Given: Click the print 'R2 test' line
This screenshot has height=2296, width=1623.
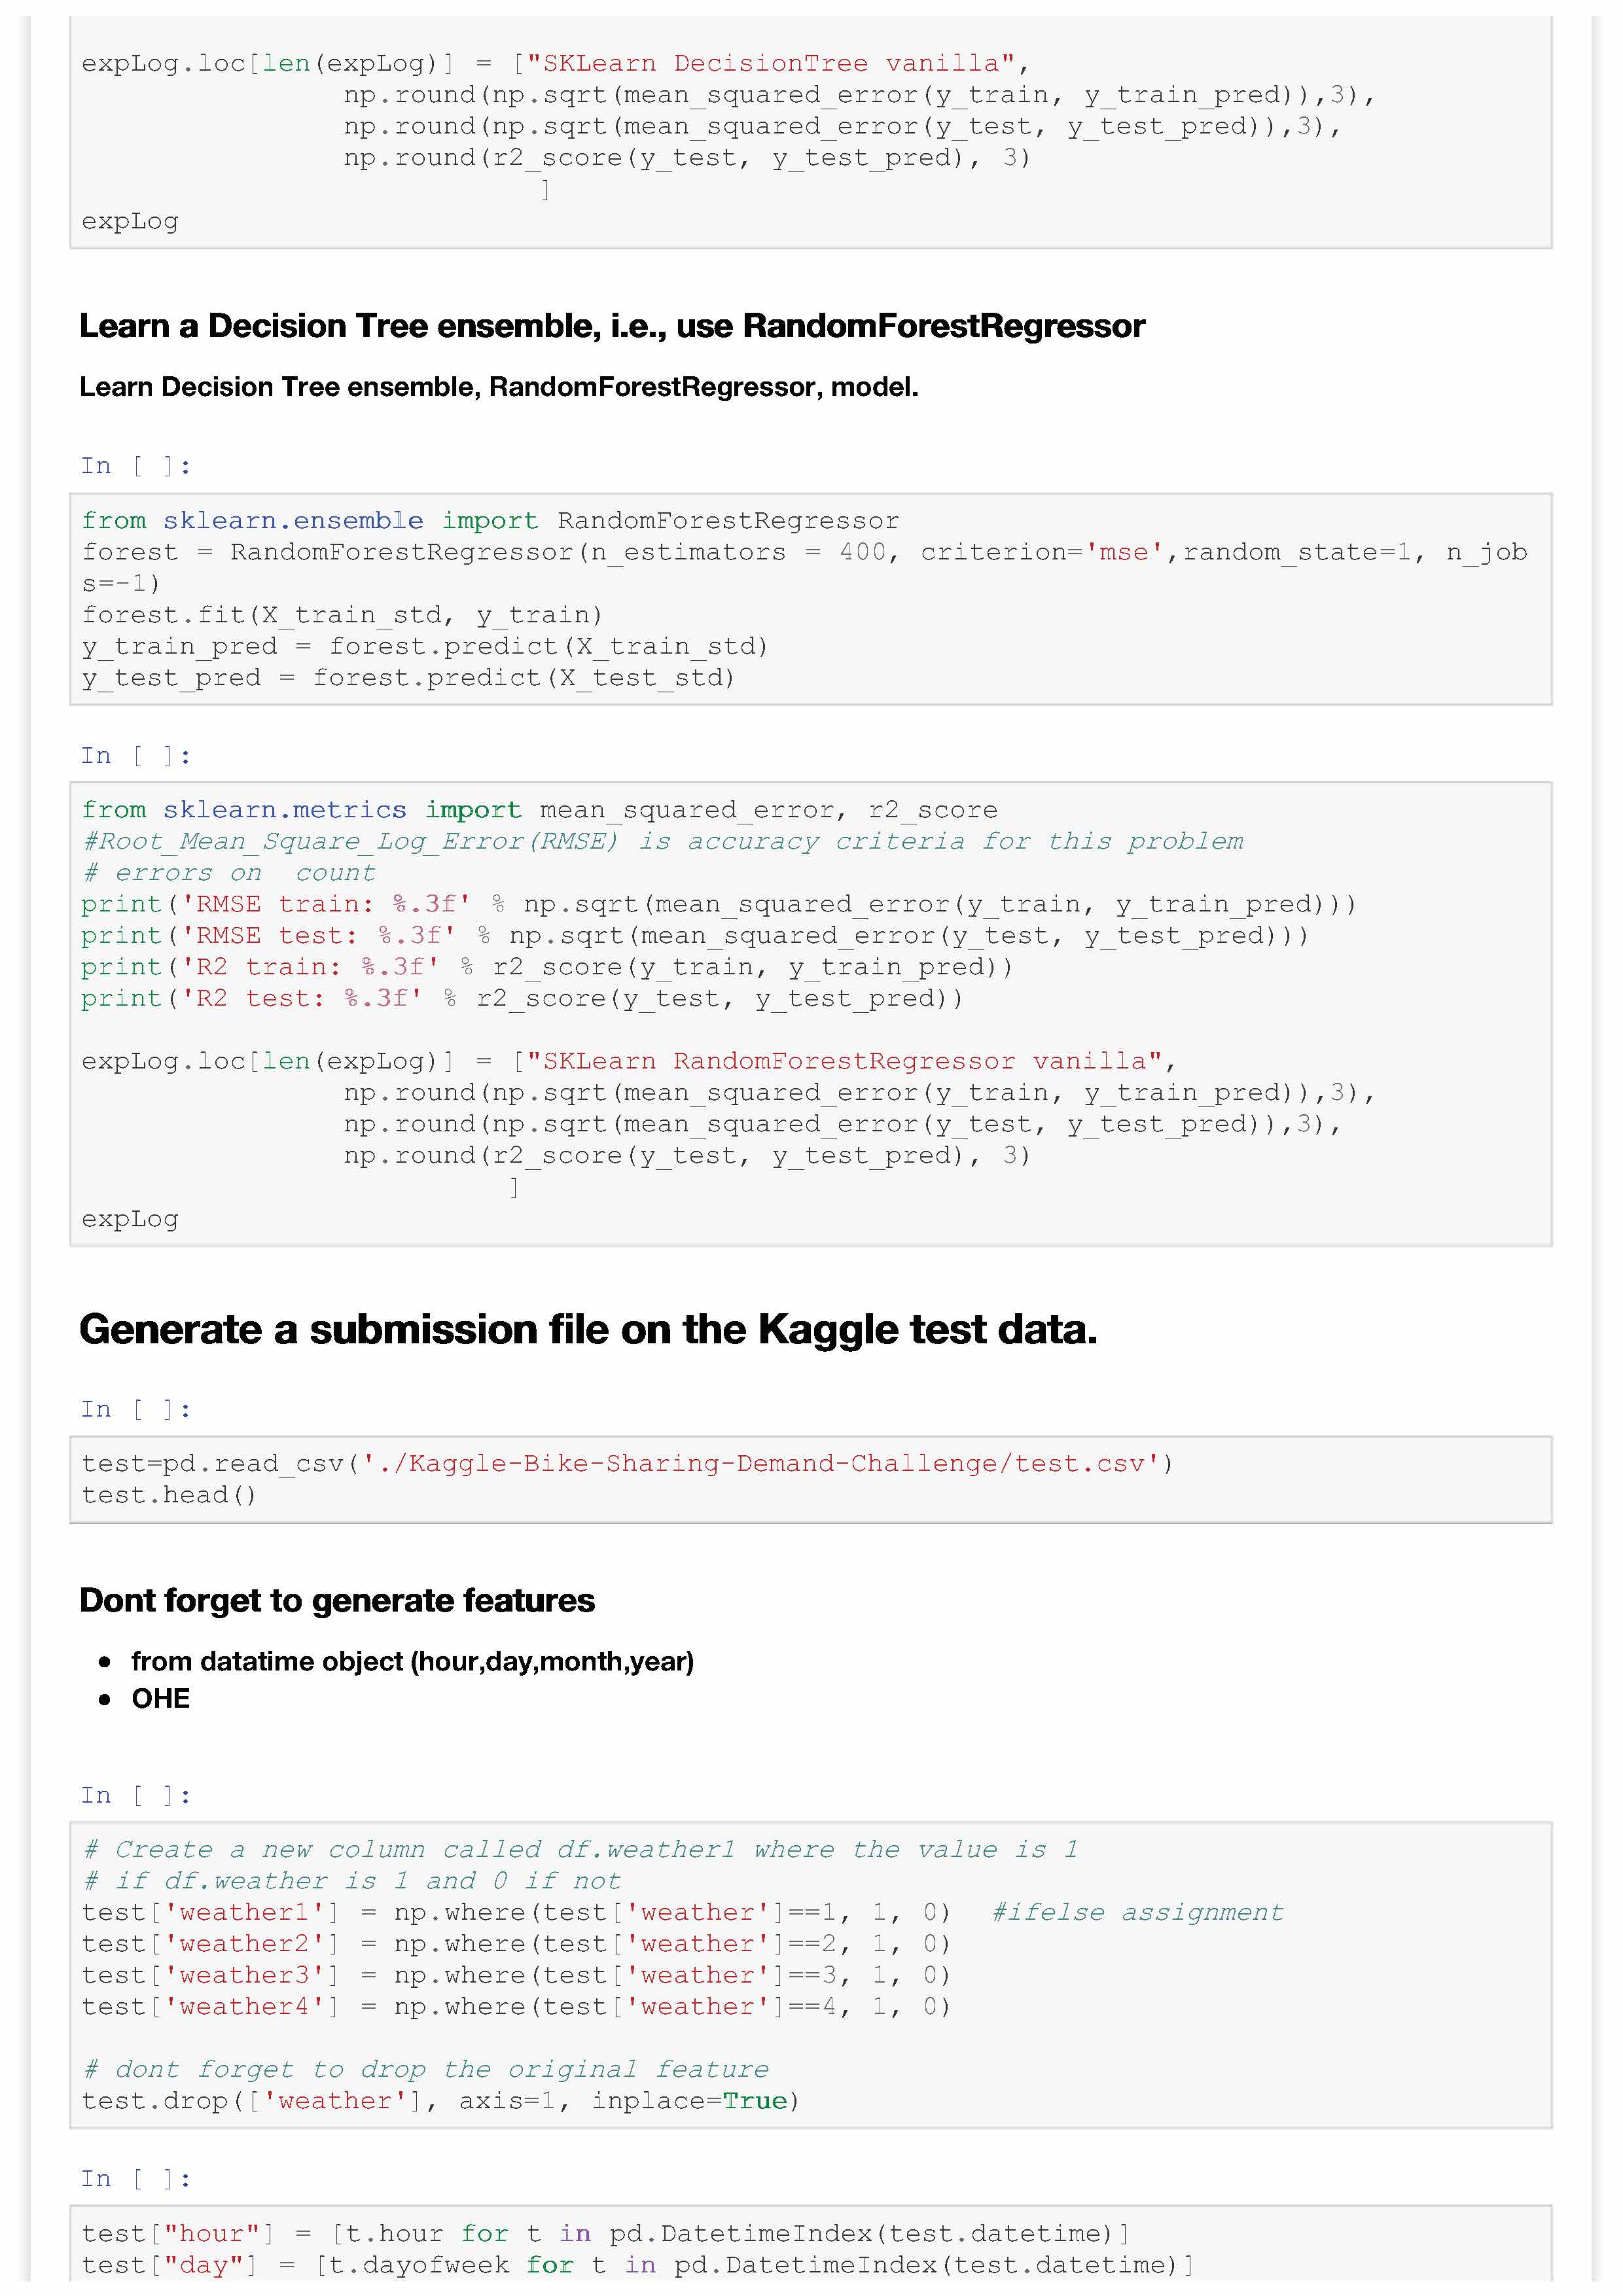Looking at the screenshot, I should pyautogui.click(x=521, y=999).
